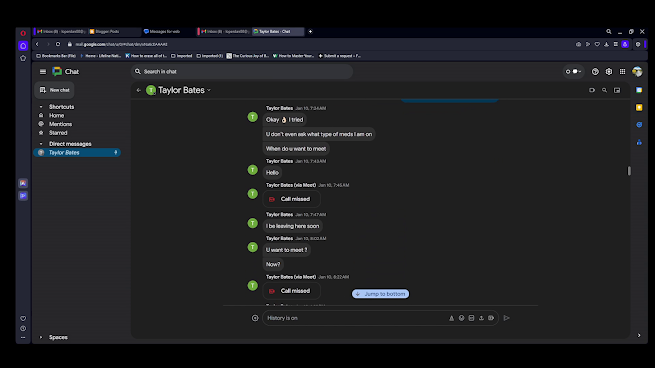The height and width of the screenshot is (368, 655).
Task: Switch to the second Gmail Inbox tab
Action: click(x=224, y=31)
